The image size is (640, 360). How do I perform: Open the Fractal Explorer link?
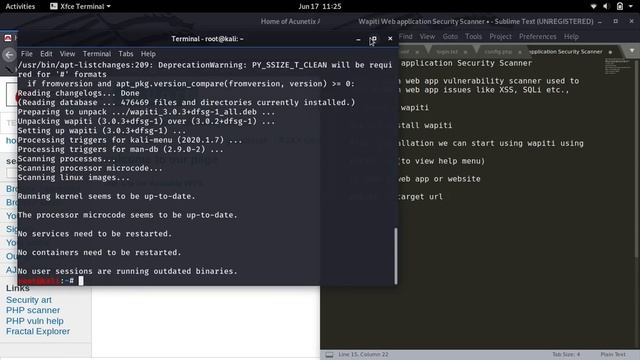pos(38,331)
